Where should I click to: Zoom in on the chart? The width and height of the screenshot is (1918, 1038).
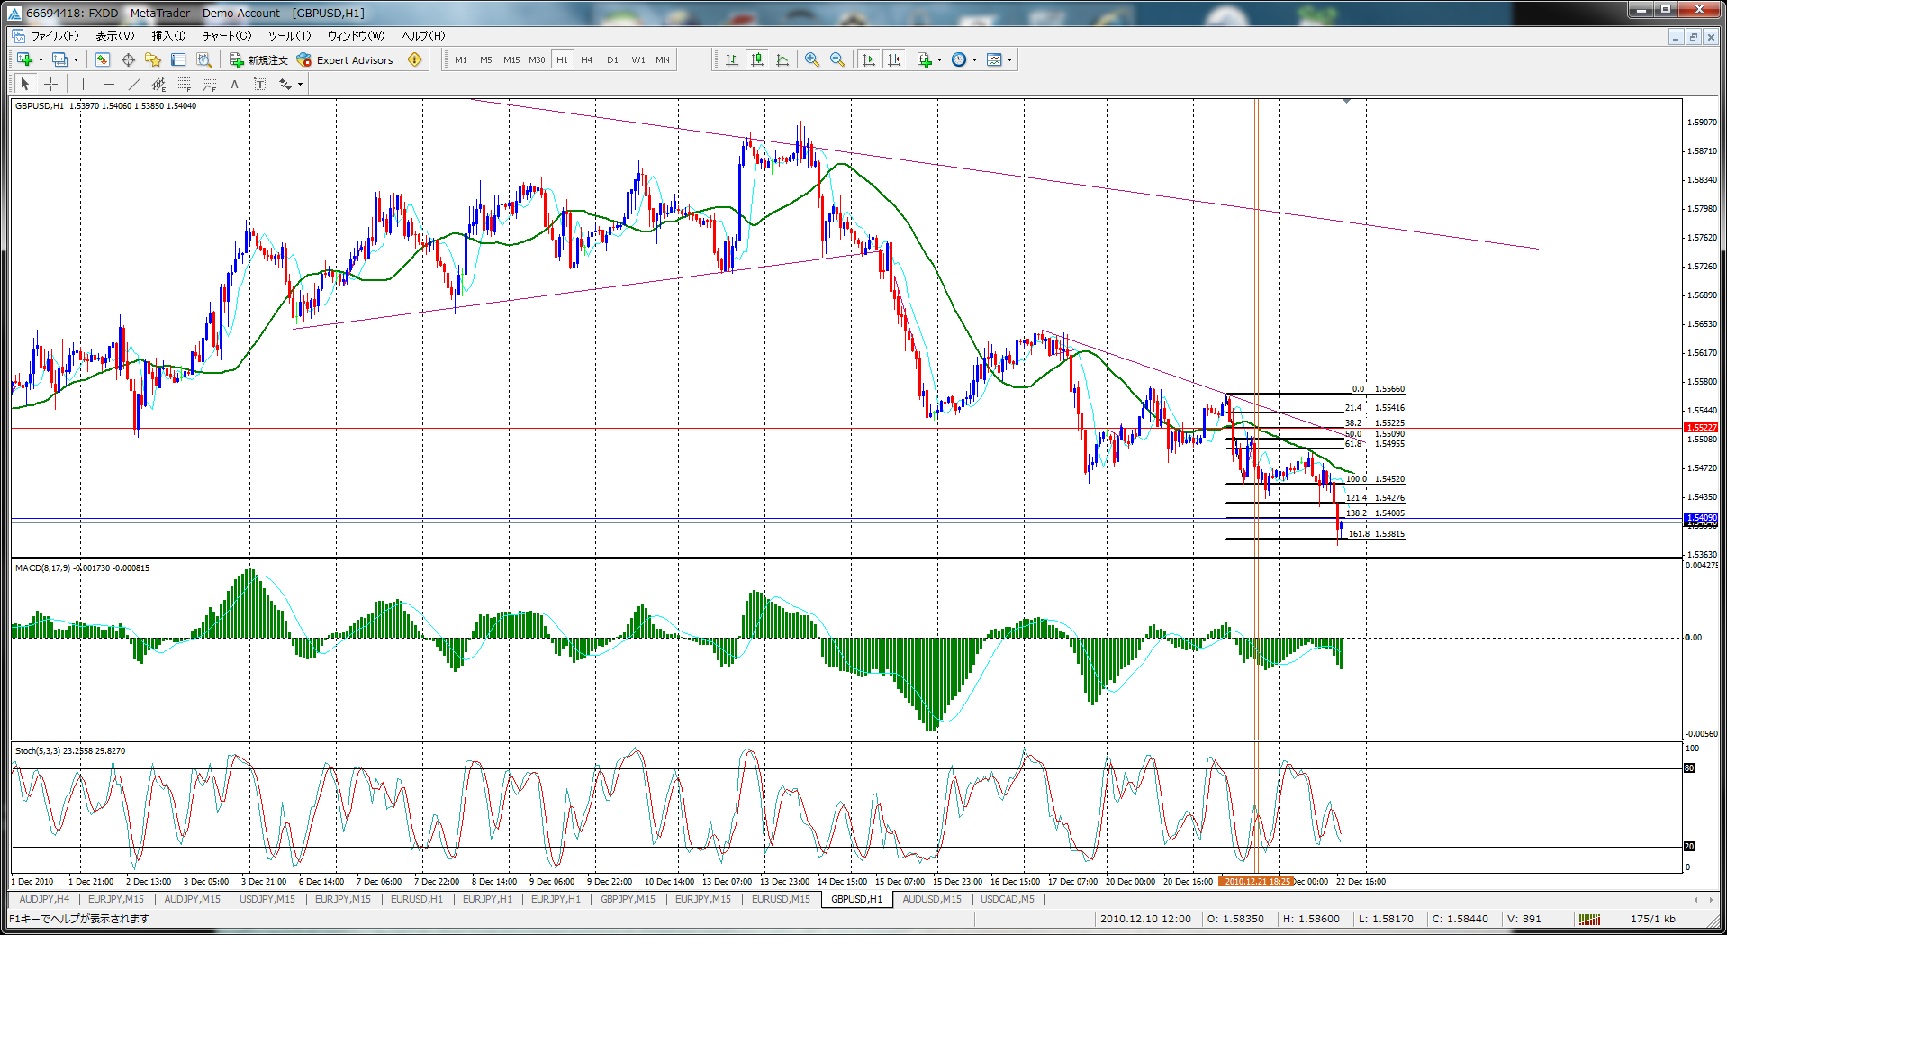pyautogui.click(x=812, y=60)
